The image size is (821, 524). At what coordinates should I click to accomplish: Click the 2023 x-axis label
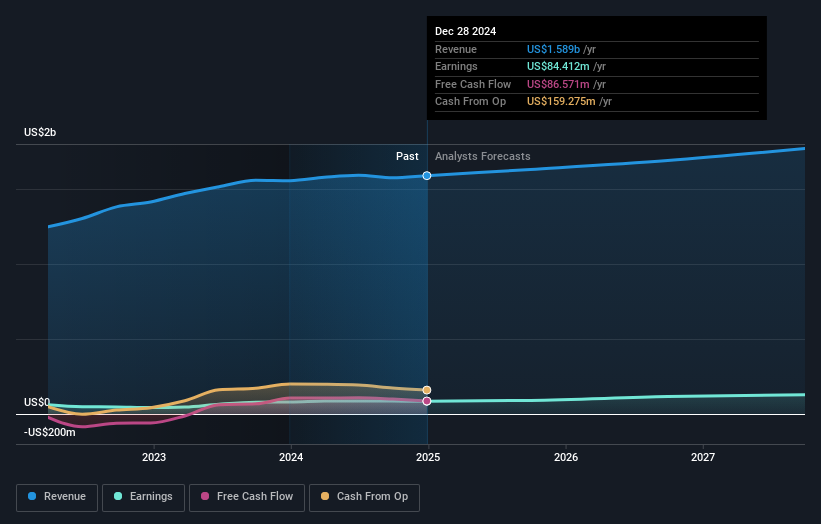click(154, 457)
